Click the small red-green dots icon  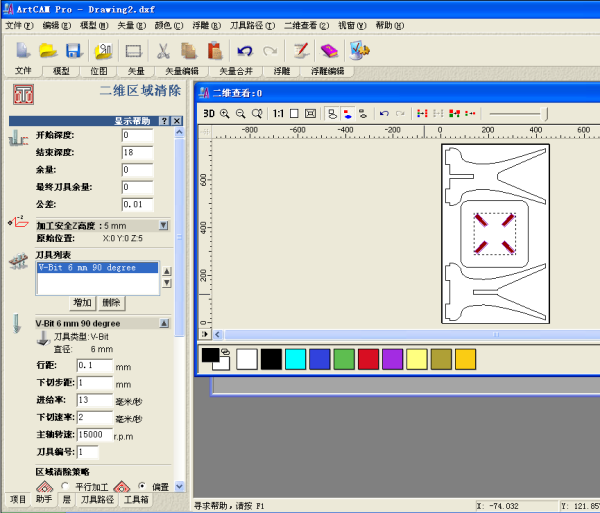click(470, 114)
